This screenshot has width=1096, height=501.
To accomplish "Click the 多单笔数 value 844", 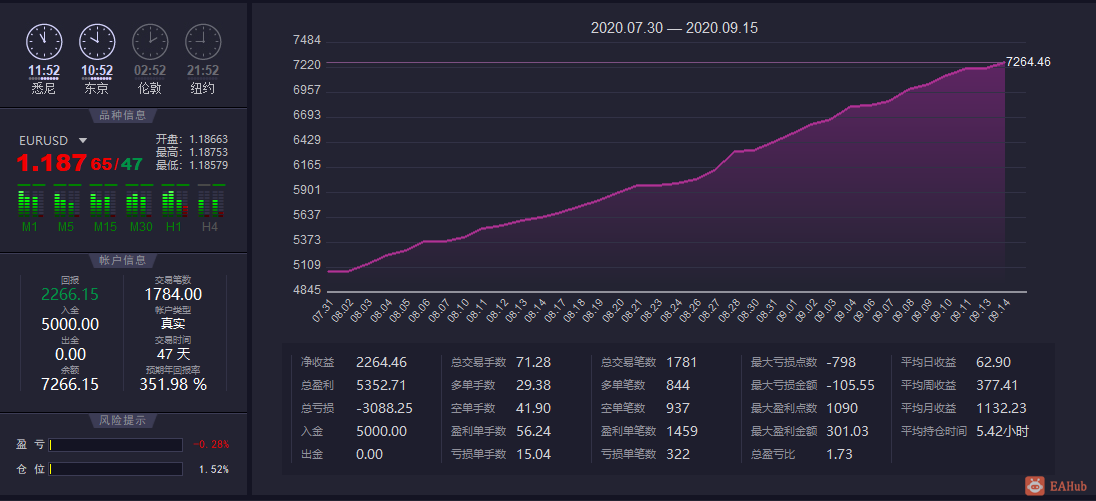I will click(x=678, y=385).
